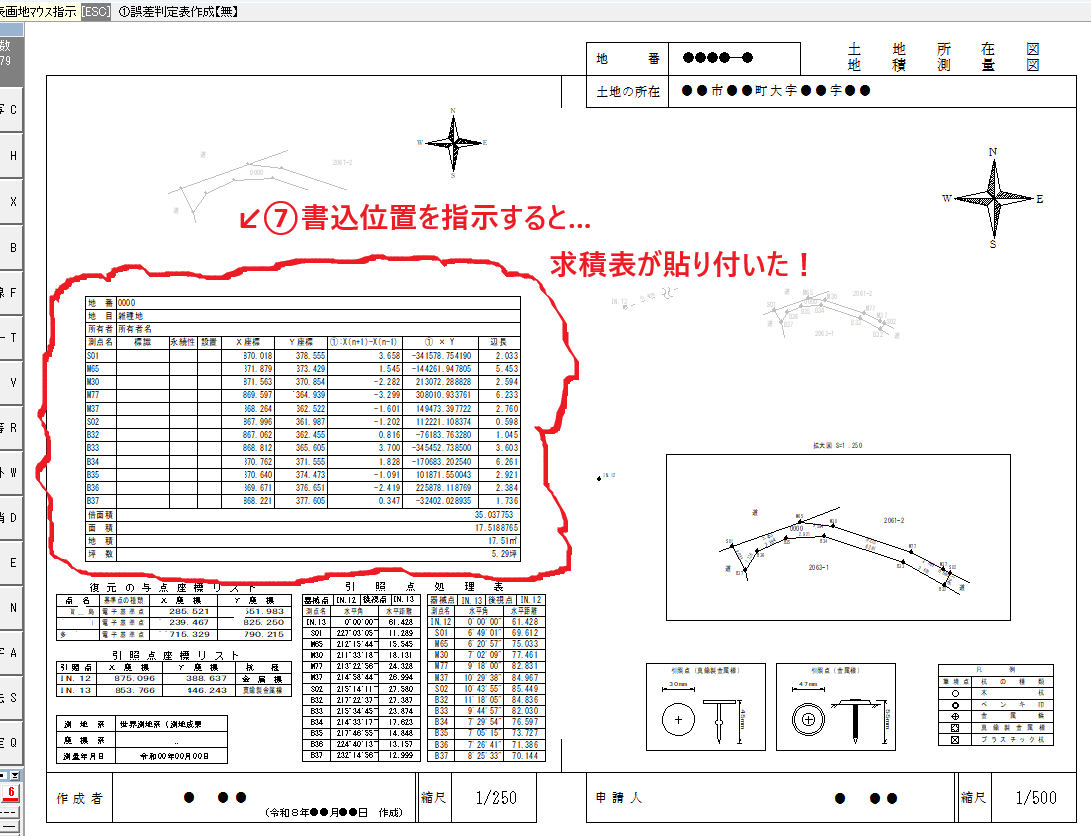Click the 土地所在図 / 地積測量図 title text
The height and width of the screenshot is (836, 1091).
coord(943,57)
